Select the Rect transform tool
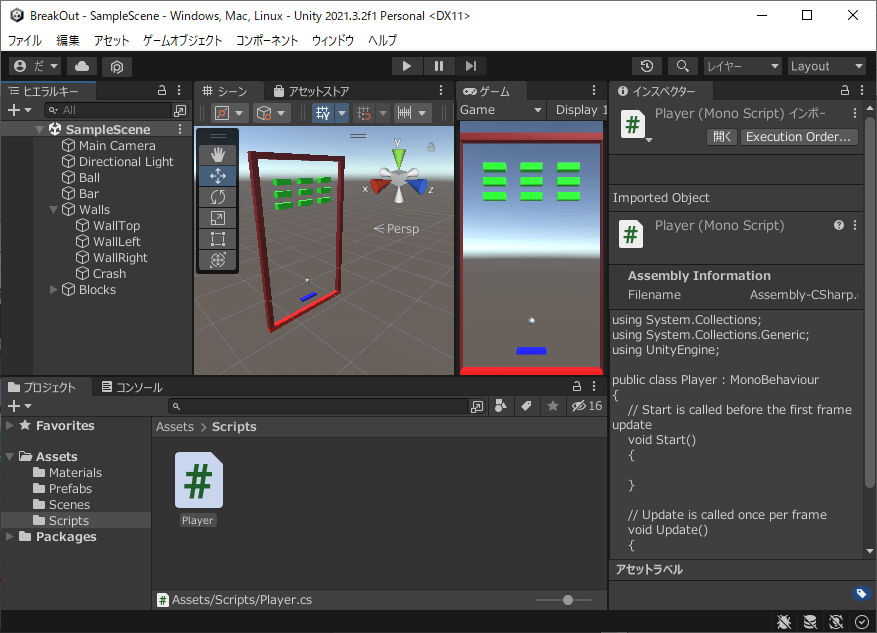The image size is (877, 633). (218, 239)
